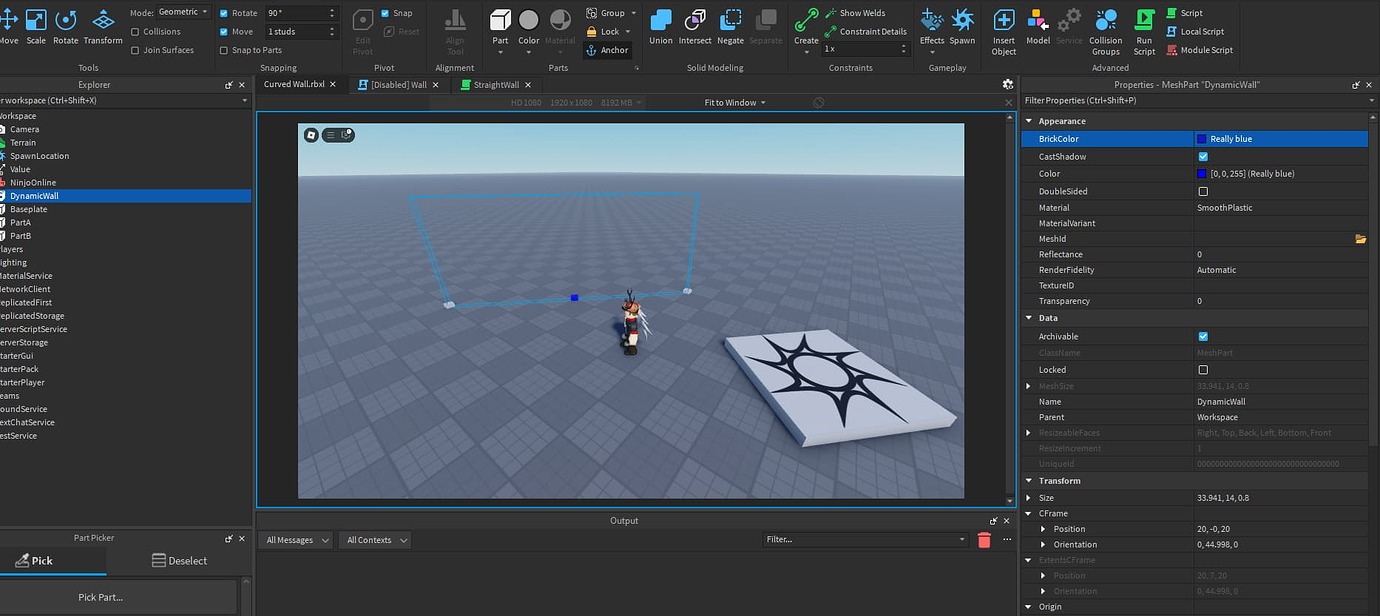The height and width of the screenshot is (616, 1380).
Task: Click the Filter Properties input field
Action: [1150, 100]
